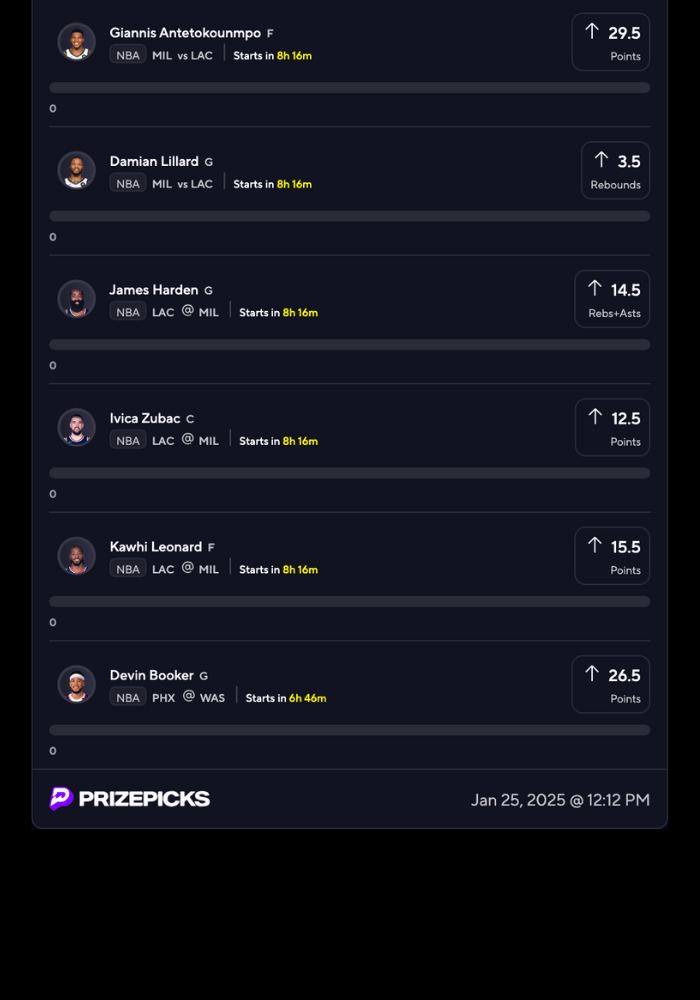Click James Harden's player avatar
The height and width of the screenshot is (1000, 700).
[77, 299]
